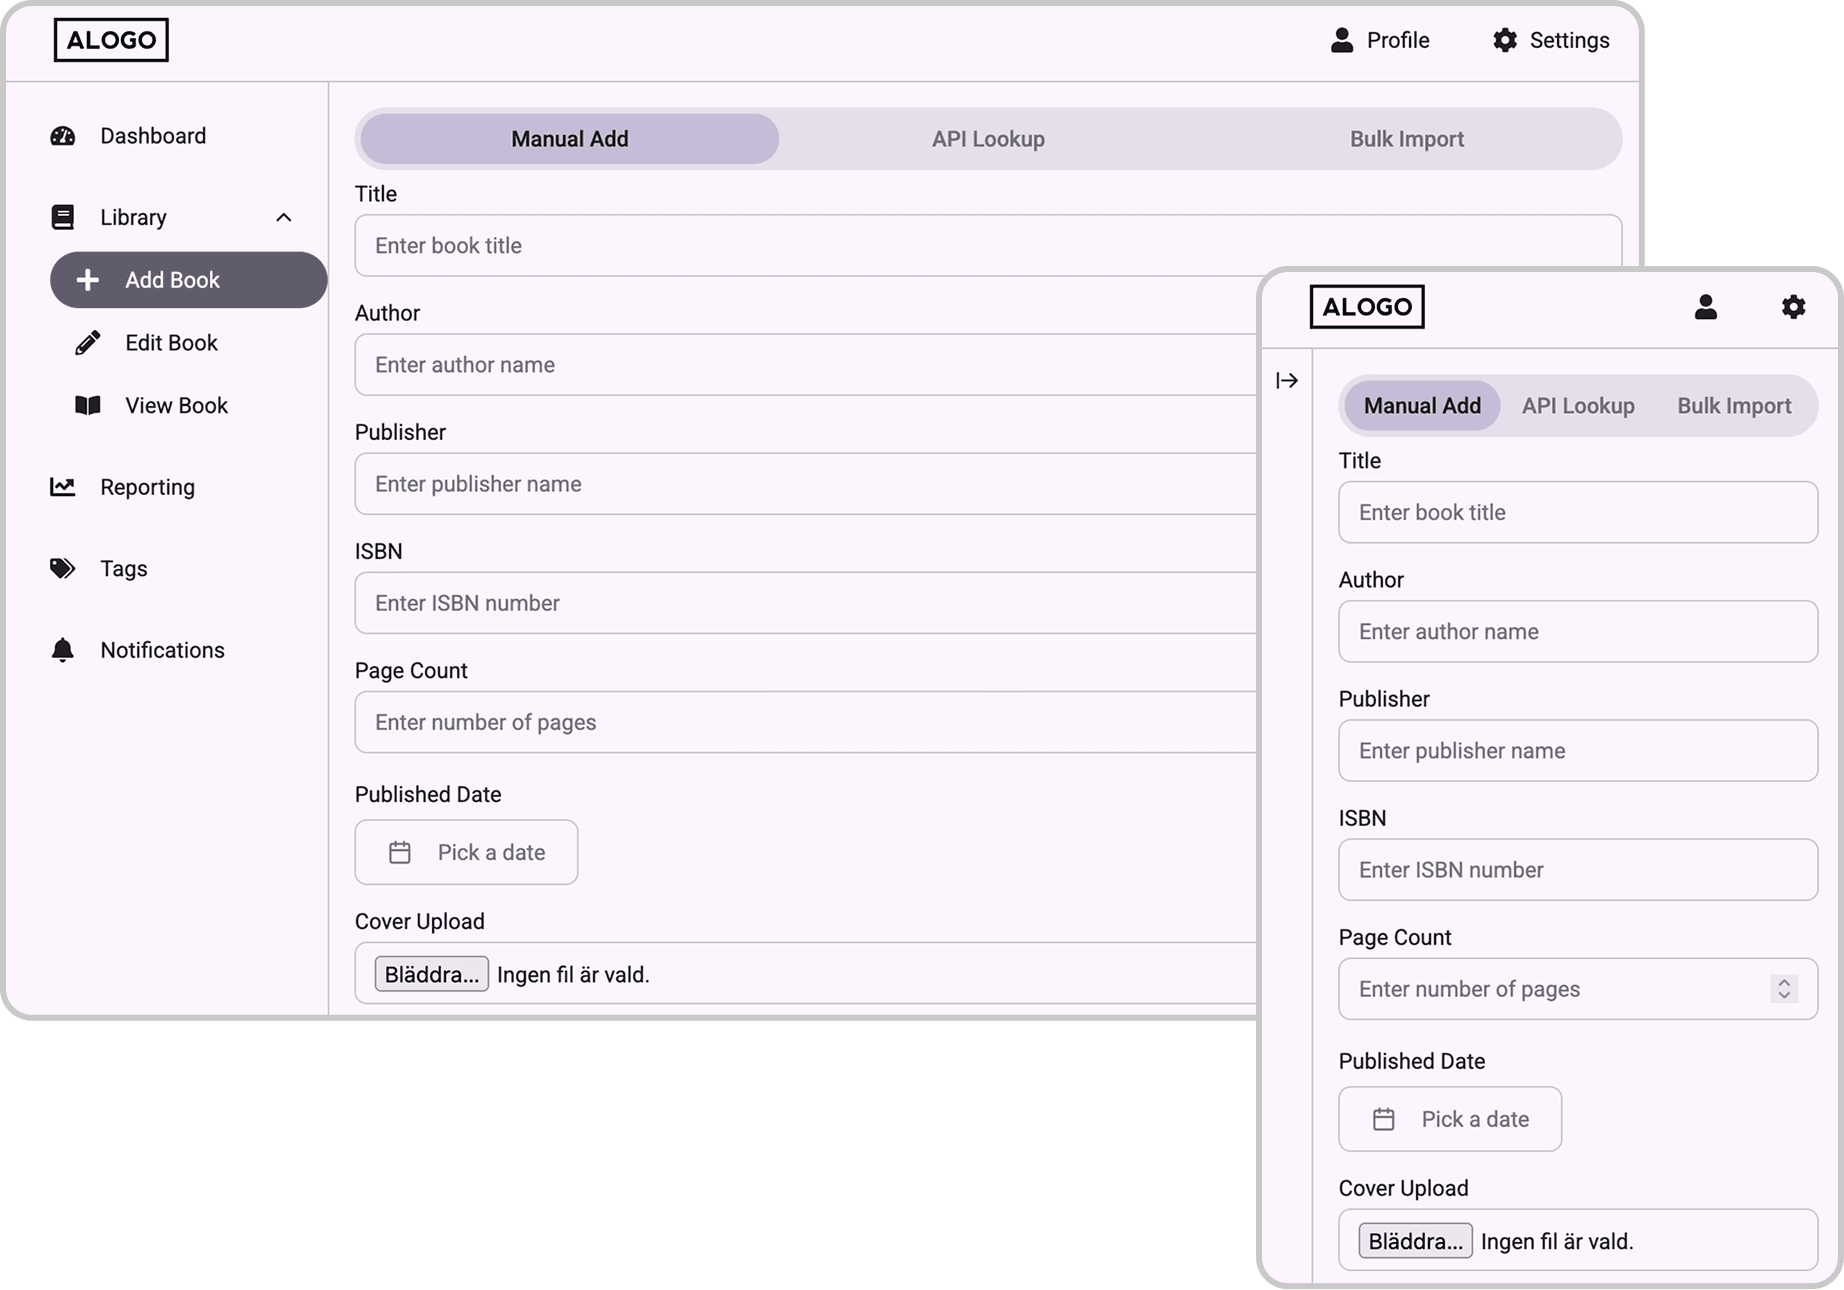Image resolution: width=1844 pixels, height=1290 pixels.
Task: Switch to the API Lookup tab
Action: pyautogui.click(x=988, y=139)
